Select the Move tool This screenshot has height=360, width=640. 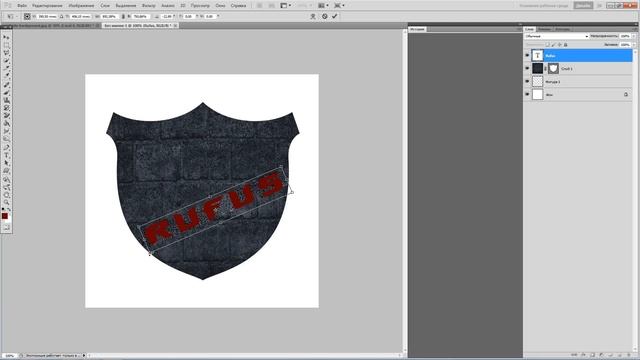[x=6, y=38]
